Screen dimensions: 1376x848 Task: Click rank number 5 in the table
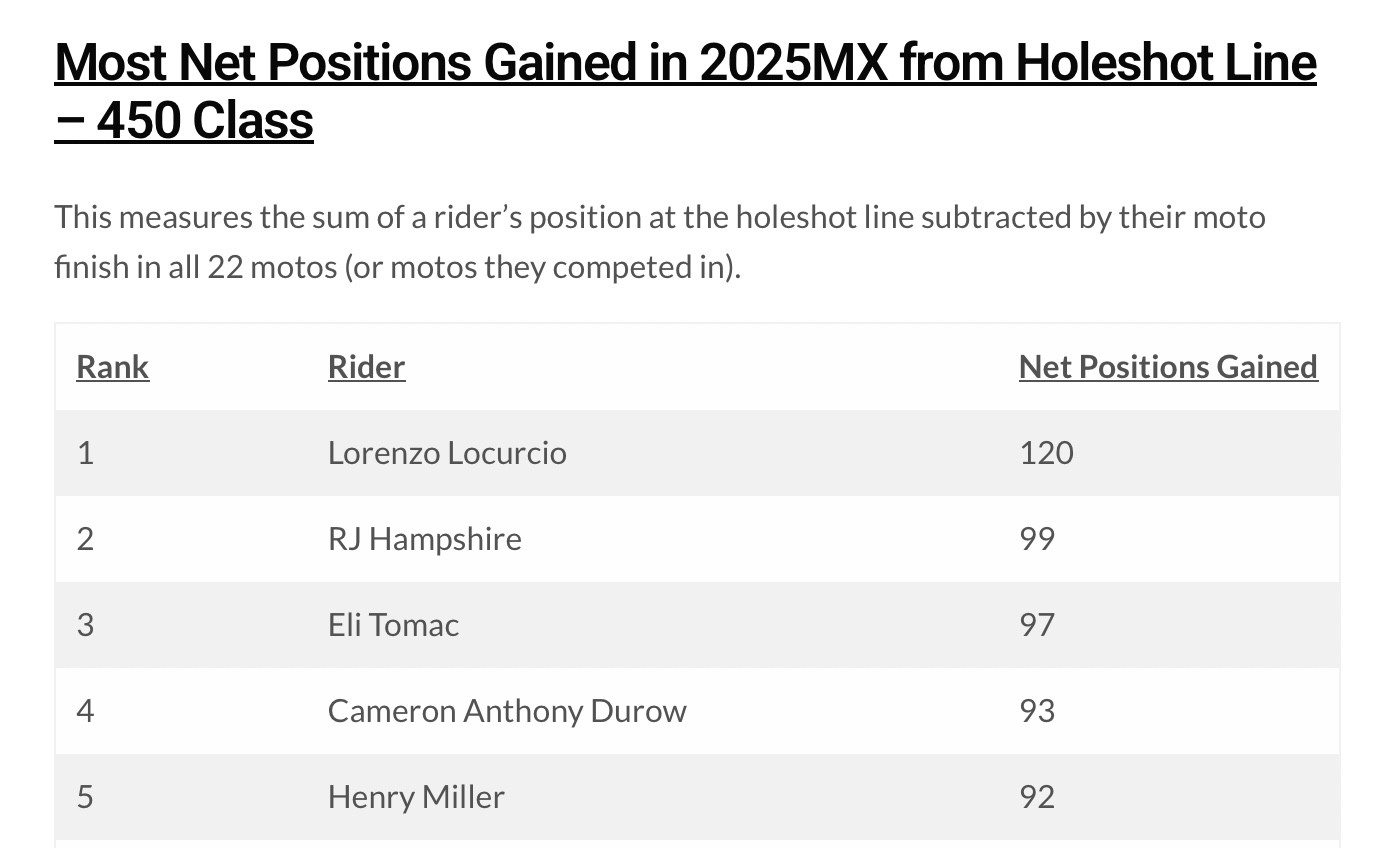coord(85,797)
